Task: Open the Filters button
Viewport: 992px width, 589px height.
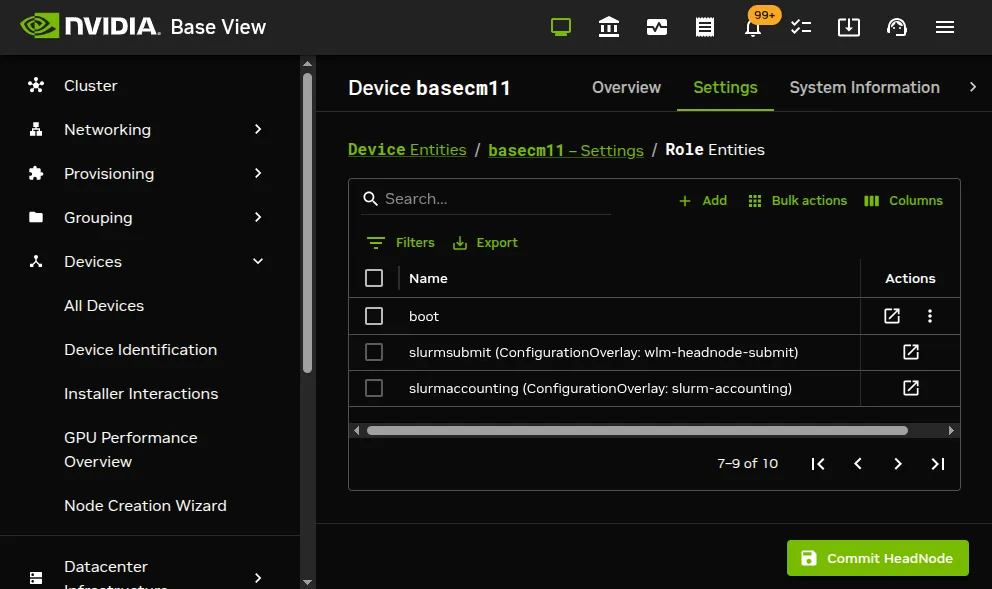Action: [400, 242]
